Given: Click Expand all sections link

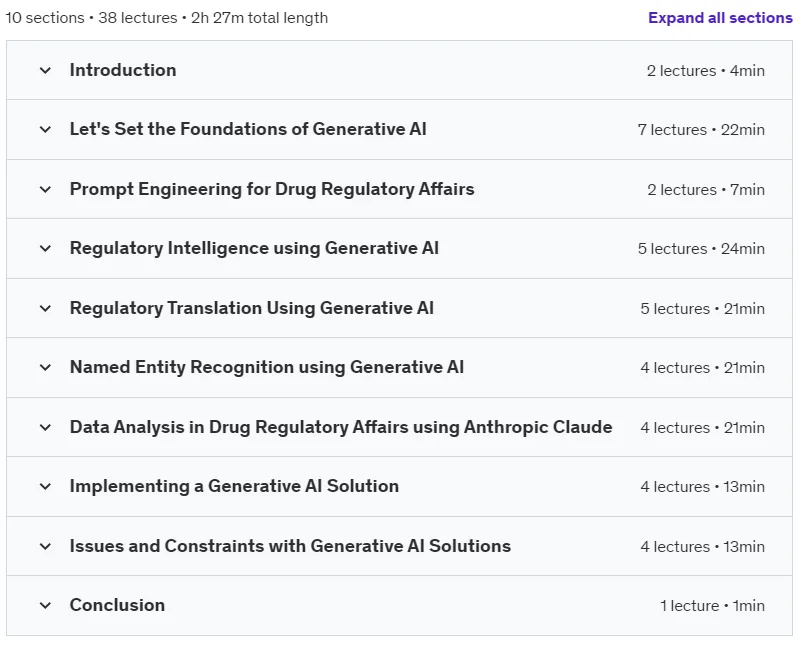Looking at the screenshot, I should (720, 18).
